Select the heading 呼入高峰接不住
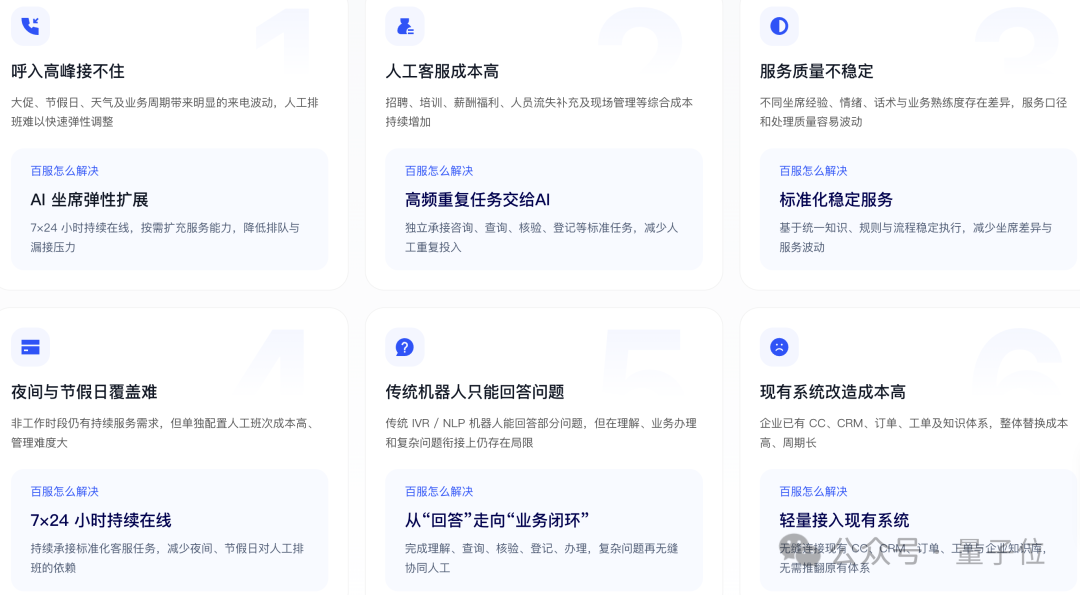1080x595 pixels. coord(68,72)
